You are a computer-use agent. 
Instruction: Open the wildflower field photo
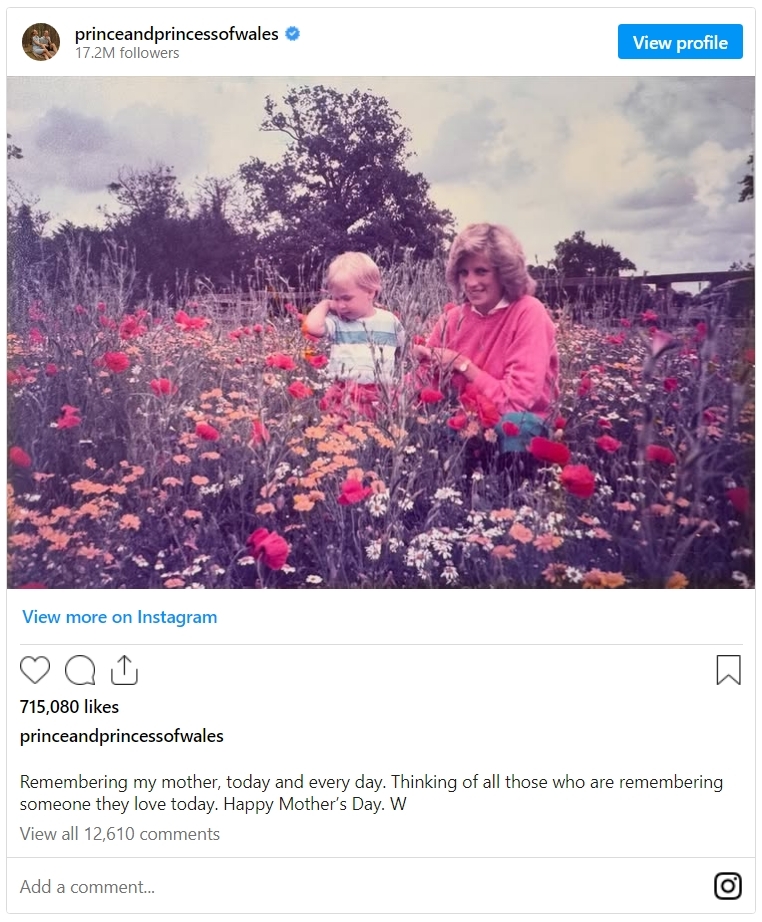coord(381,332)
